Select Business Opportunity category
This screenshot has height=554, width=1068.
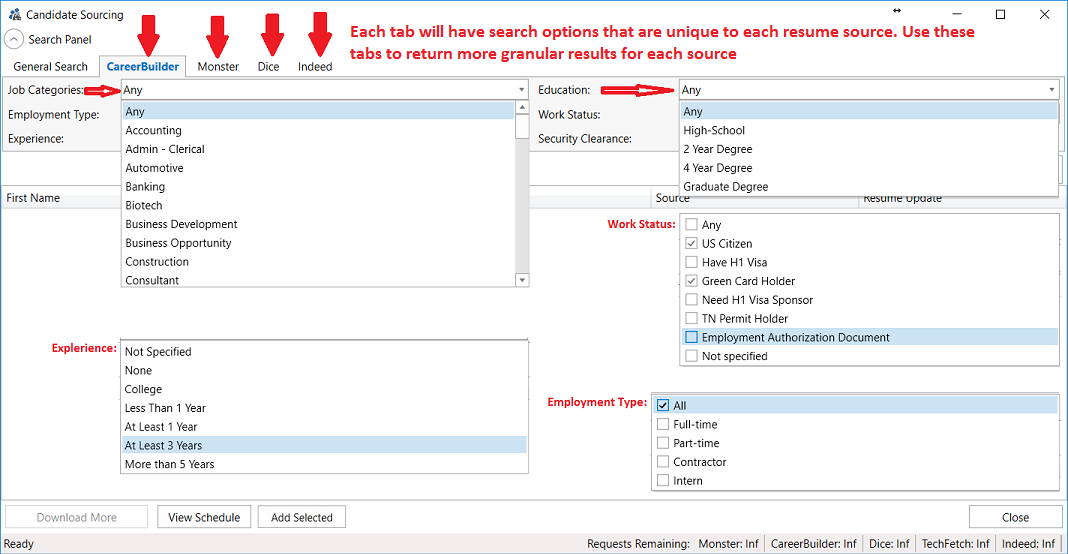coord(318,243)
